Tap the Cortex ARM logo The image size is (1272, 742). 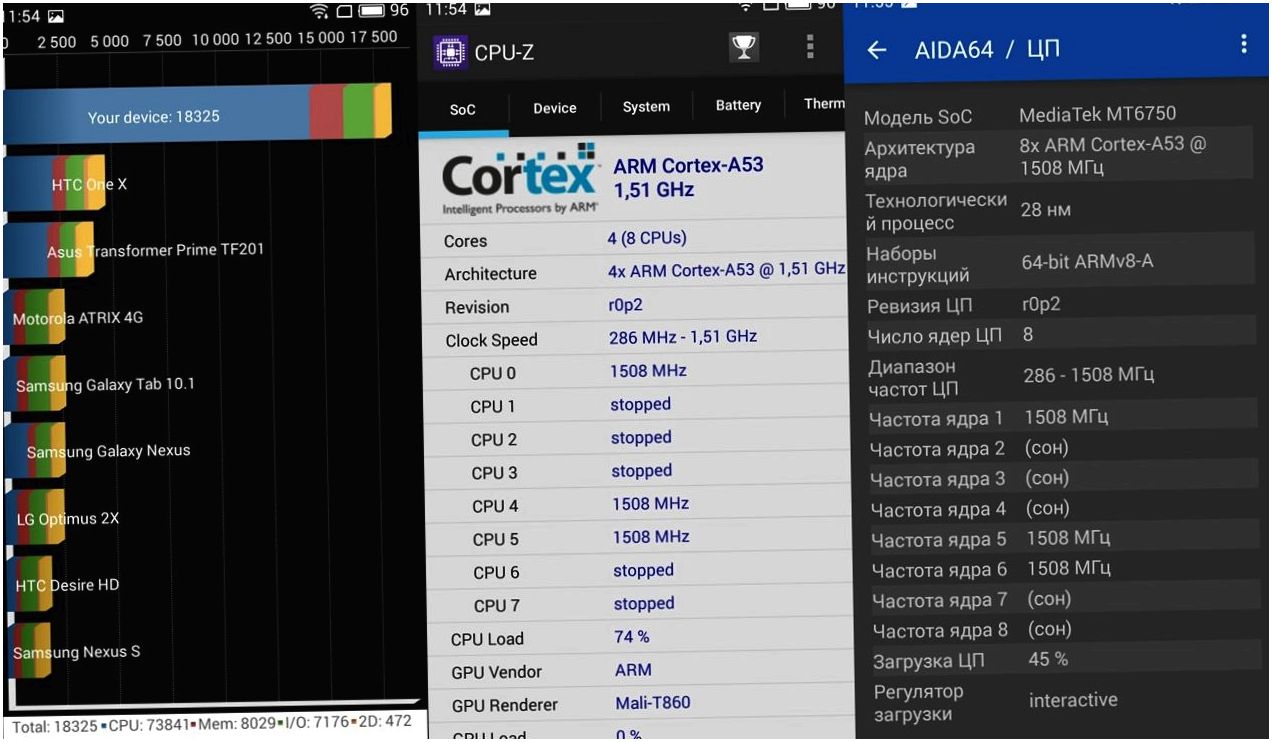(x=520, y=180)
